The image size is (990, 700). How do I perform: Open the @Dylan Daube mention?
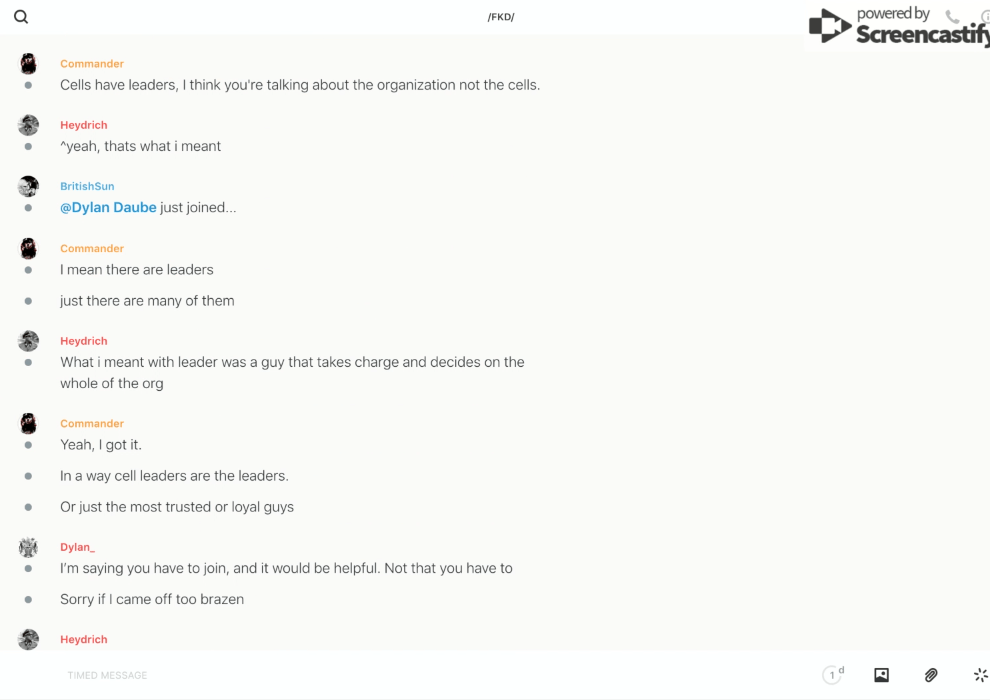(108, 208)
